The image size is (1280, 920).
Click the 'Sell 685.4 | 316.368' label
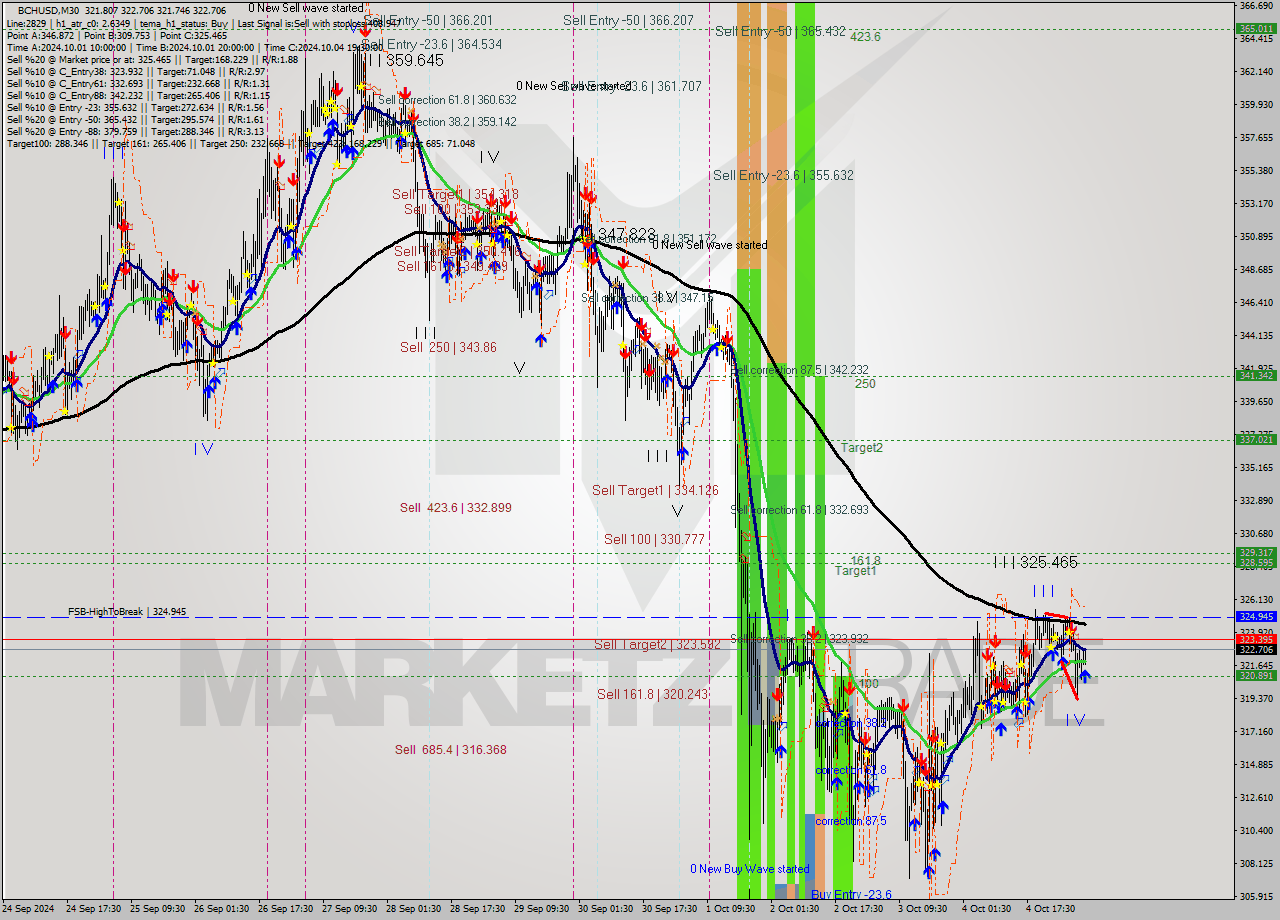coord(450,750)
